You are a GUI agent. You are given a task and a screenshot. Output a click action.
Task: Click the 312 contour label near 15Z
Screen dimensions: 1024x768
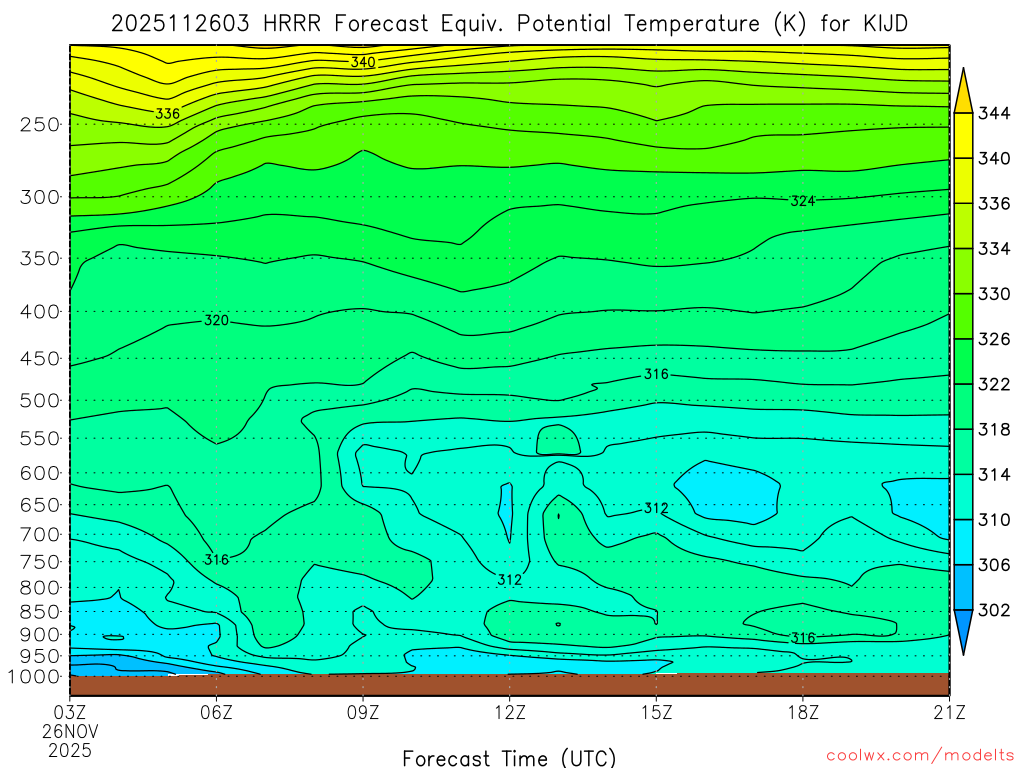pyautogui.click(x=656, y=508)
